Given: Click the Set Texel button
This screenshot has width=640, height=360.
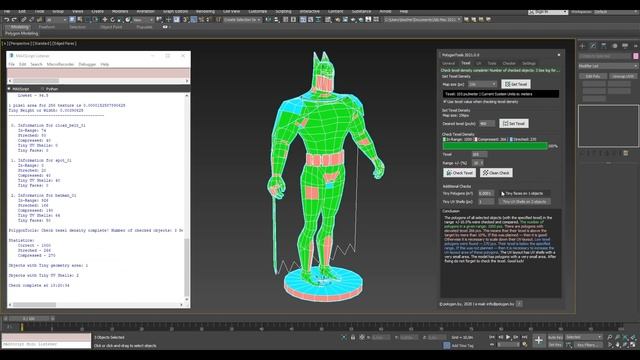Looking at the screenshot, I should tap(514, 123).
